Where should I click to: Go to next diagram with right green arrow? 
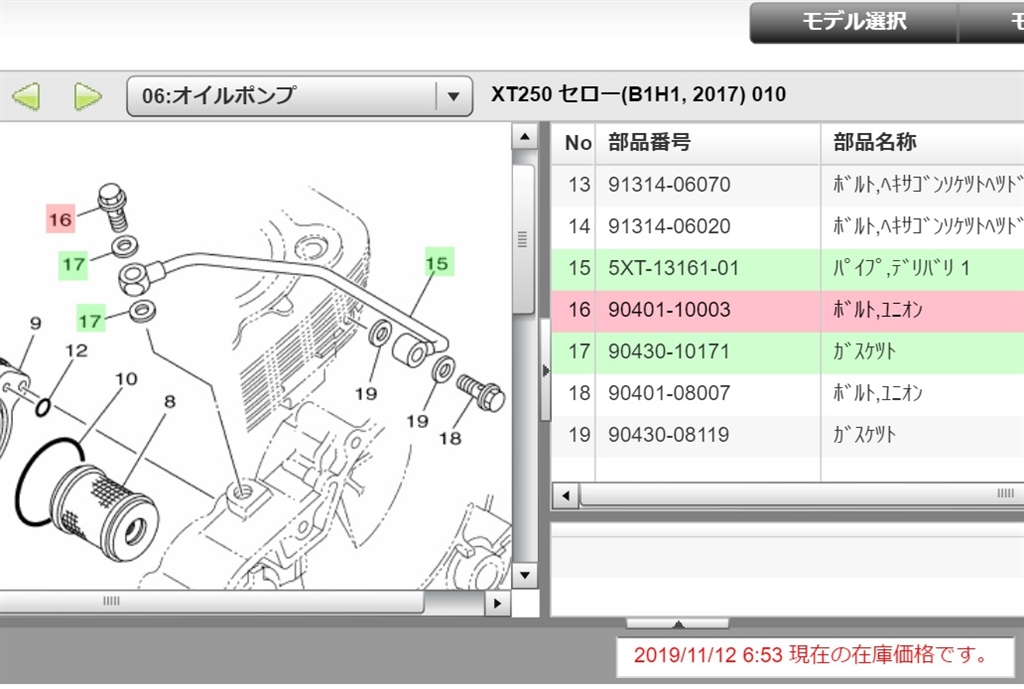coord(88,97)
